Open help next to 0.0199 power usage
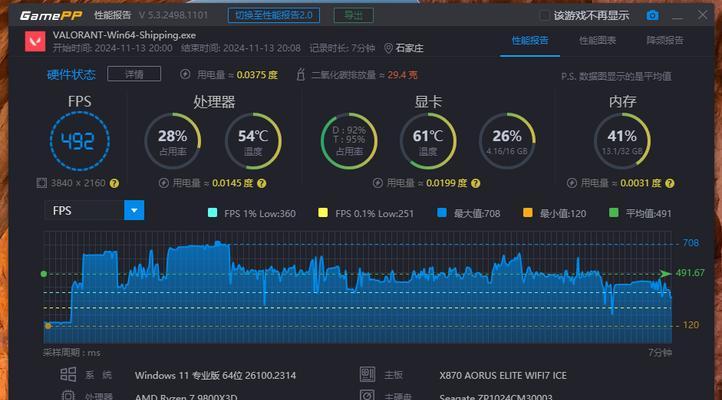722x400 pixels. point(476,183)
